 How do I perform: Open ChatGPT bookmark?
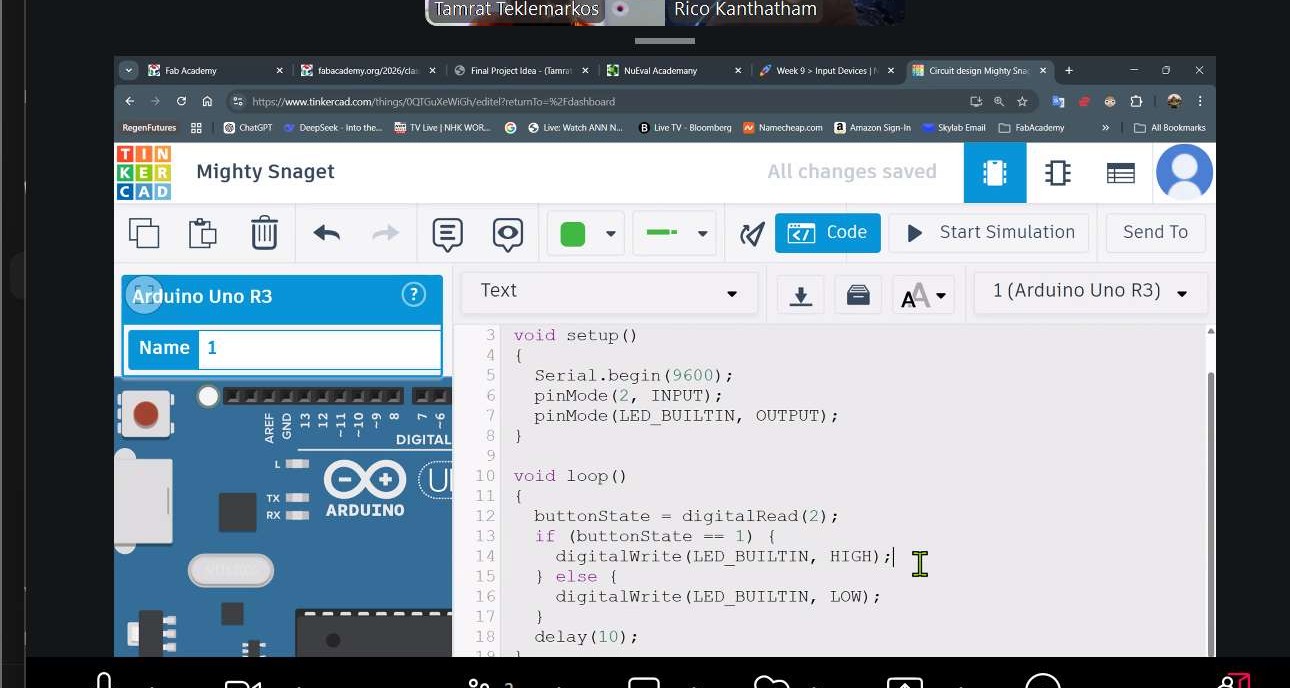point(247,128)
